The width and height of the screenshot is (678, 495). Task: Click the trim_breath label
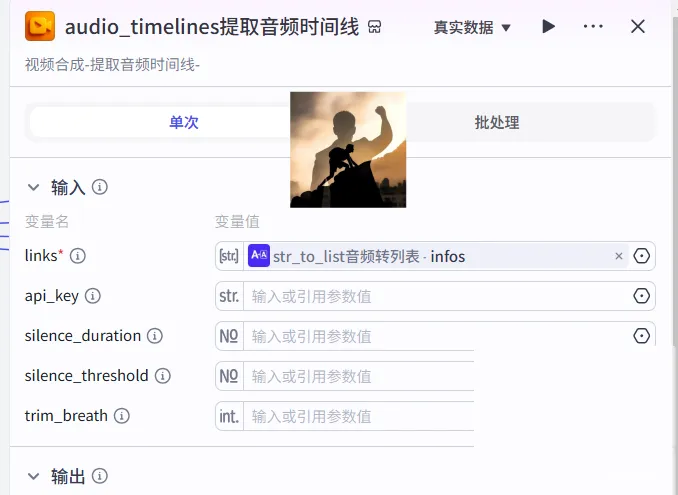tap(66, 416)
